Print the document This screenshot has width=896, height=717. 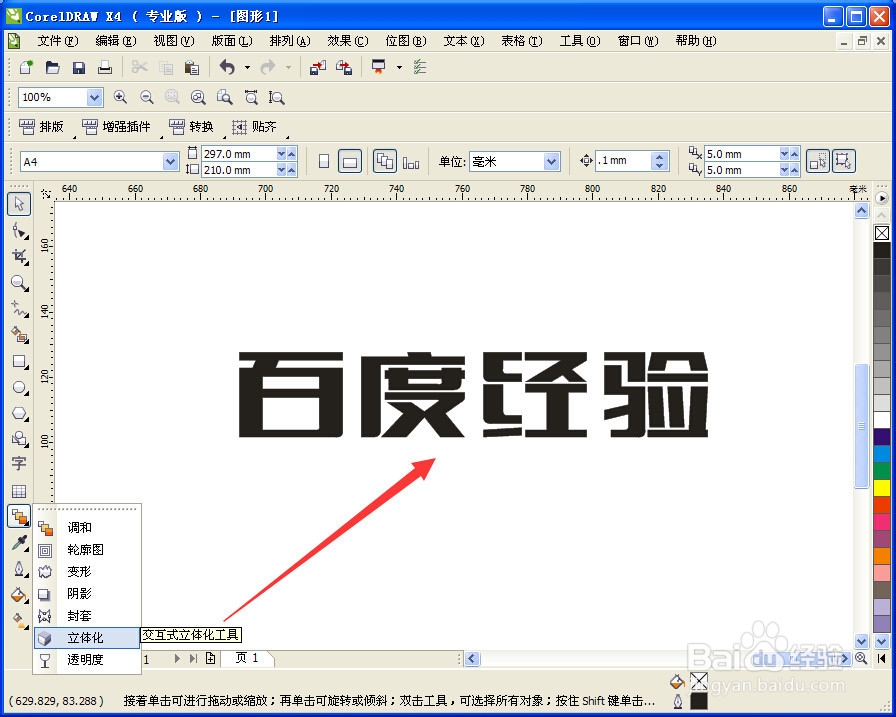point(105,67)
